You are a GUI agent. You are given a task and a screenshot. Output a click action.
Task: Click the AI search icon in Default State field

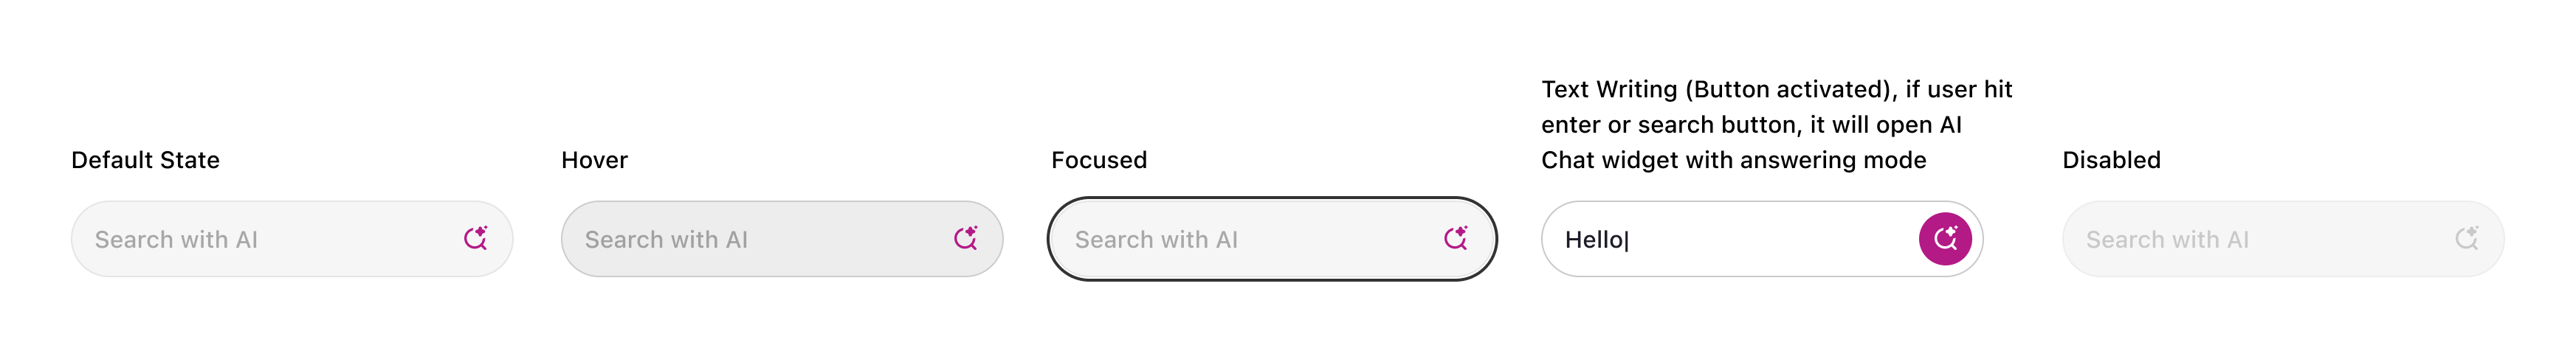point(475,238)
